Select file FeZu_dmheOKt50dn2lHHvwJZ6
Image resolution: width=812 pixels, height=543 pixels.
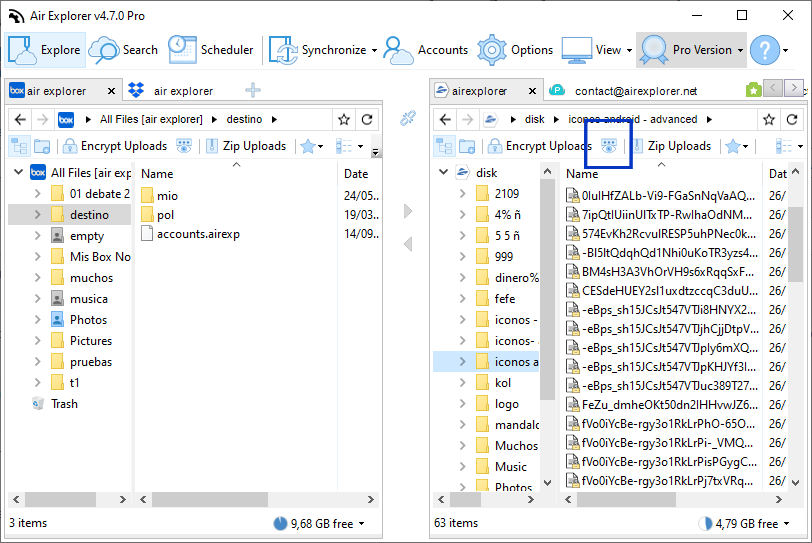(x=661, y=405)
